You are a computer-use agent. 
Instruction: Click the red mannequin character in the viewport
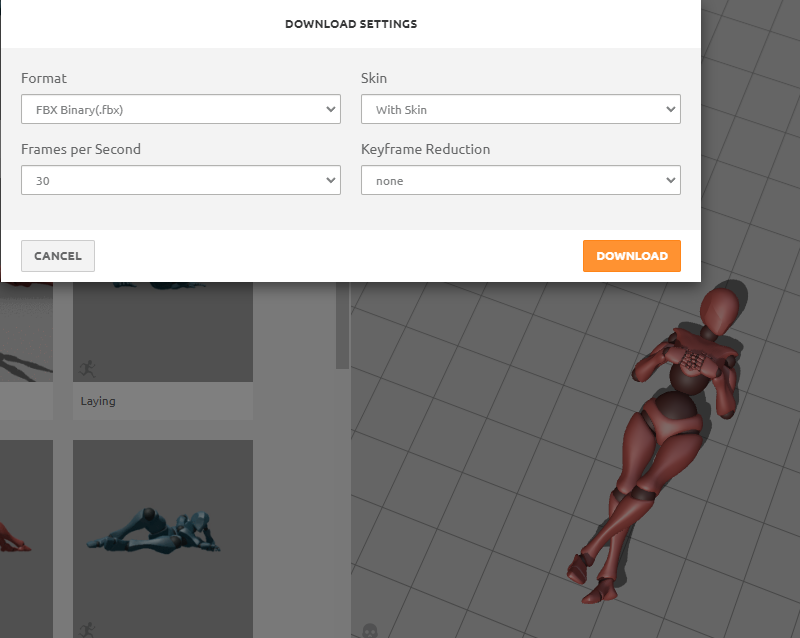[x=658, y=441]
